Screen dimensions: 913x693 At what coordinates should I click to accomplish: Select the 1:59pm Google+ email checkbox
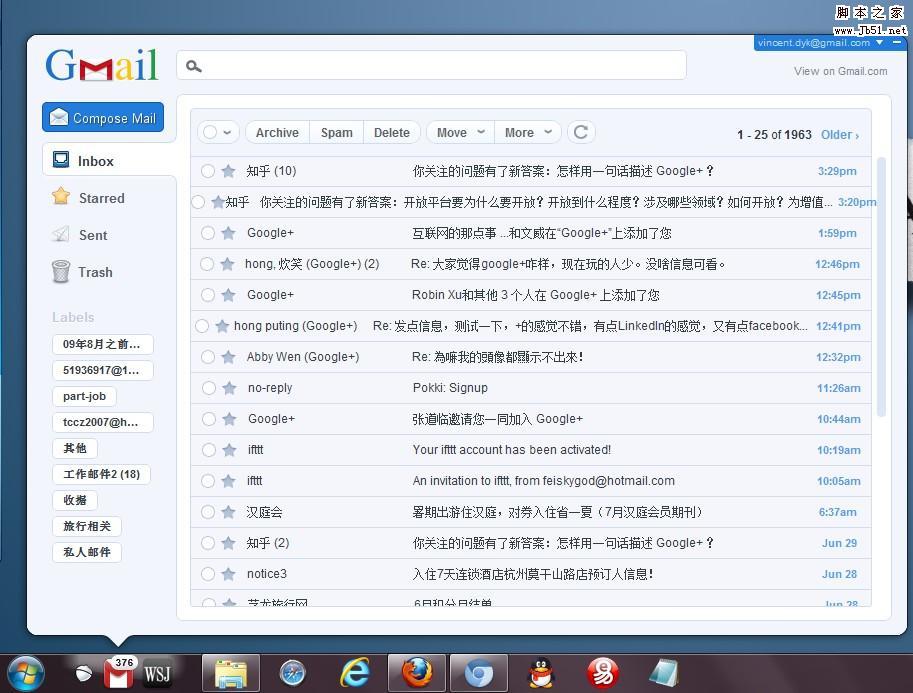tap(208, 233)
